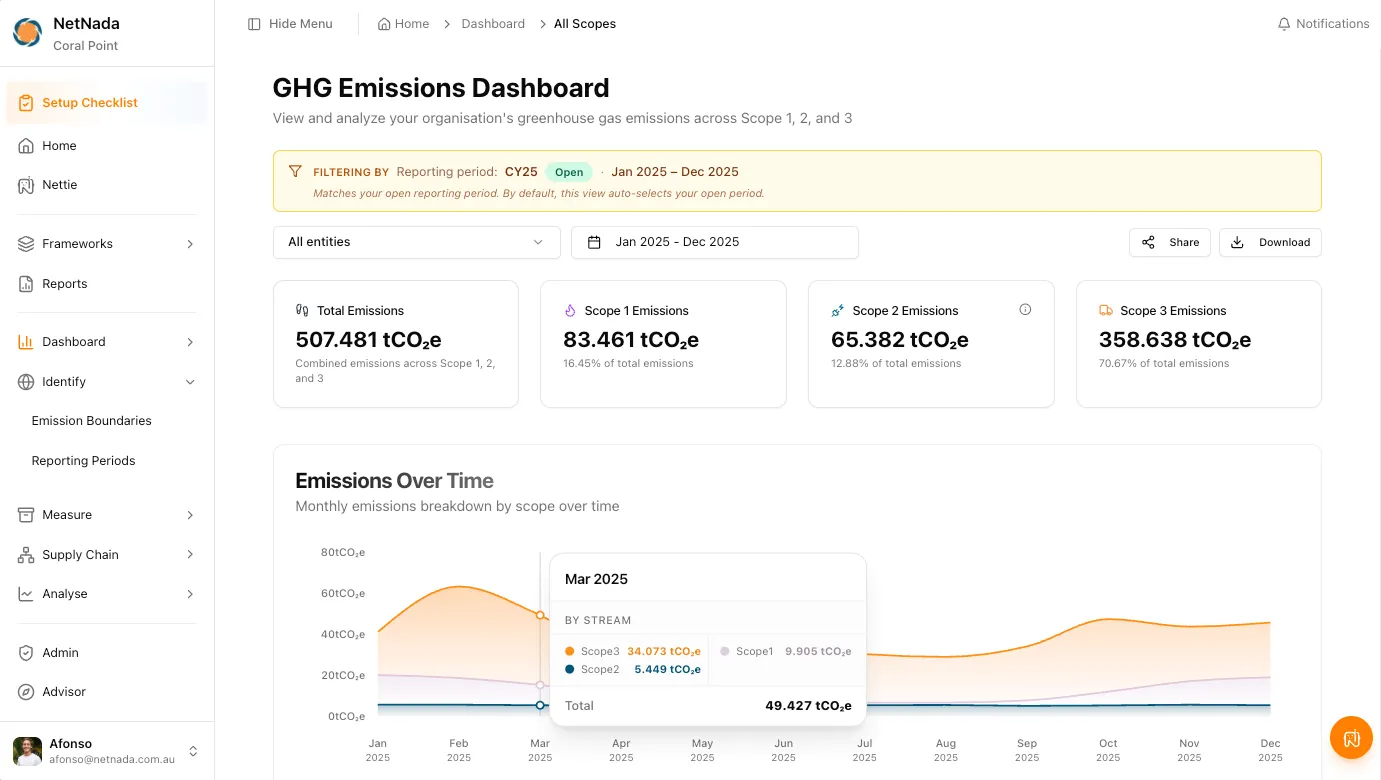Viewport: 1381px width, 780px height.
Task: Click the Hide Menu panel icon
Action: pyautogui.click(x=254, y=24)
